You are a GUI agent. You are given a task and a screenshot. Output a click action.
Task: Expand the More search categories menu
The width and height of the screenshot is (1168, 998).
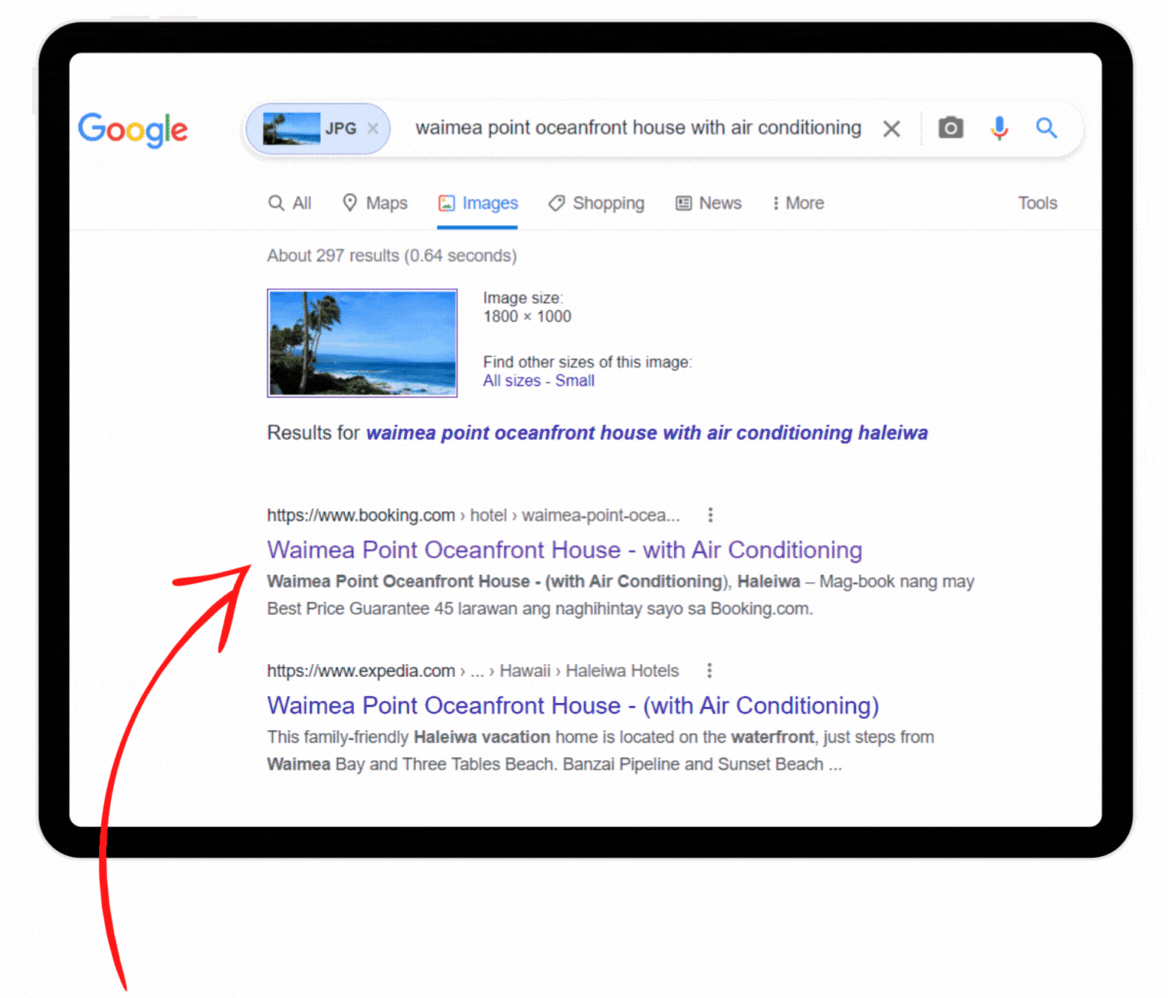coord(797,203)
